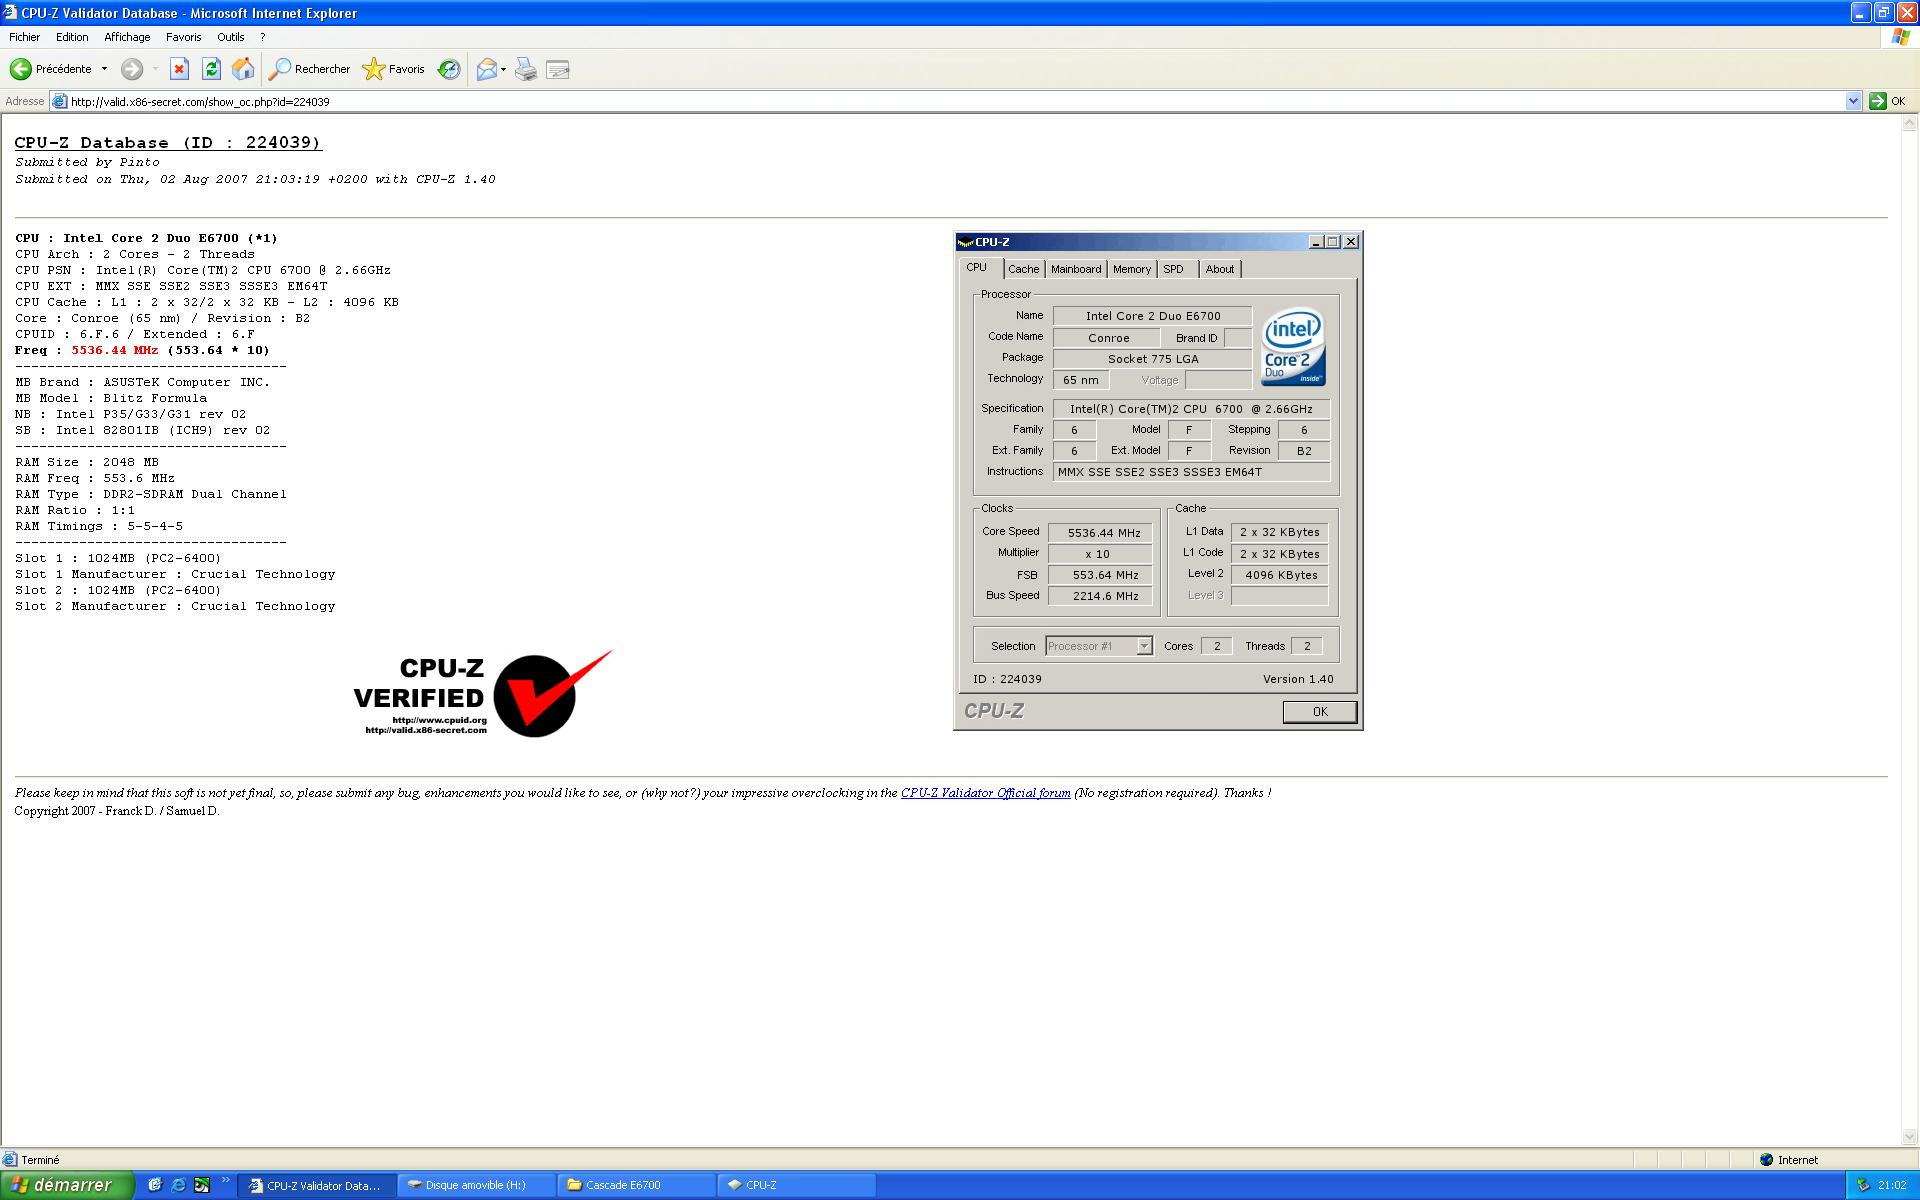This screenshot has height=1200, width=1920.
Task: Click the Forward navigation arrow icon
Action: click(x=132, y=69)
